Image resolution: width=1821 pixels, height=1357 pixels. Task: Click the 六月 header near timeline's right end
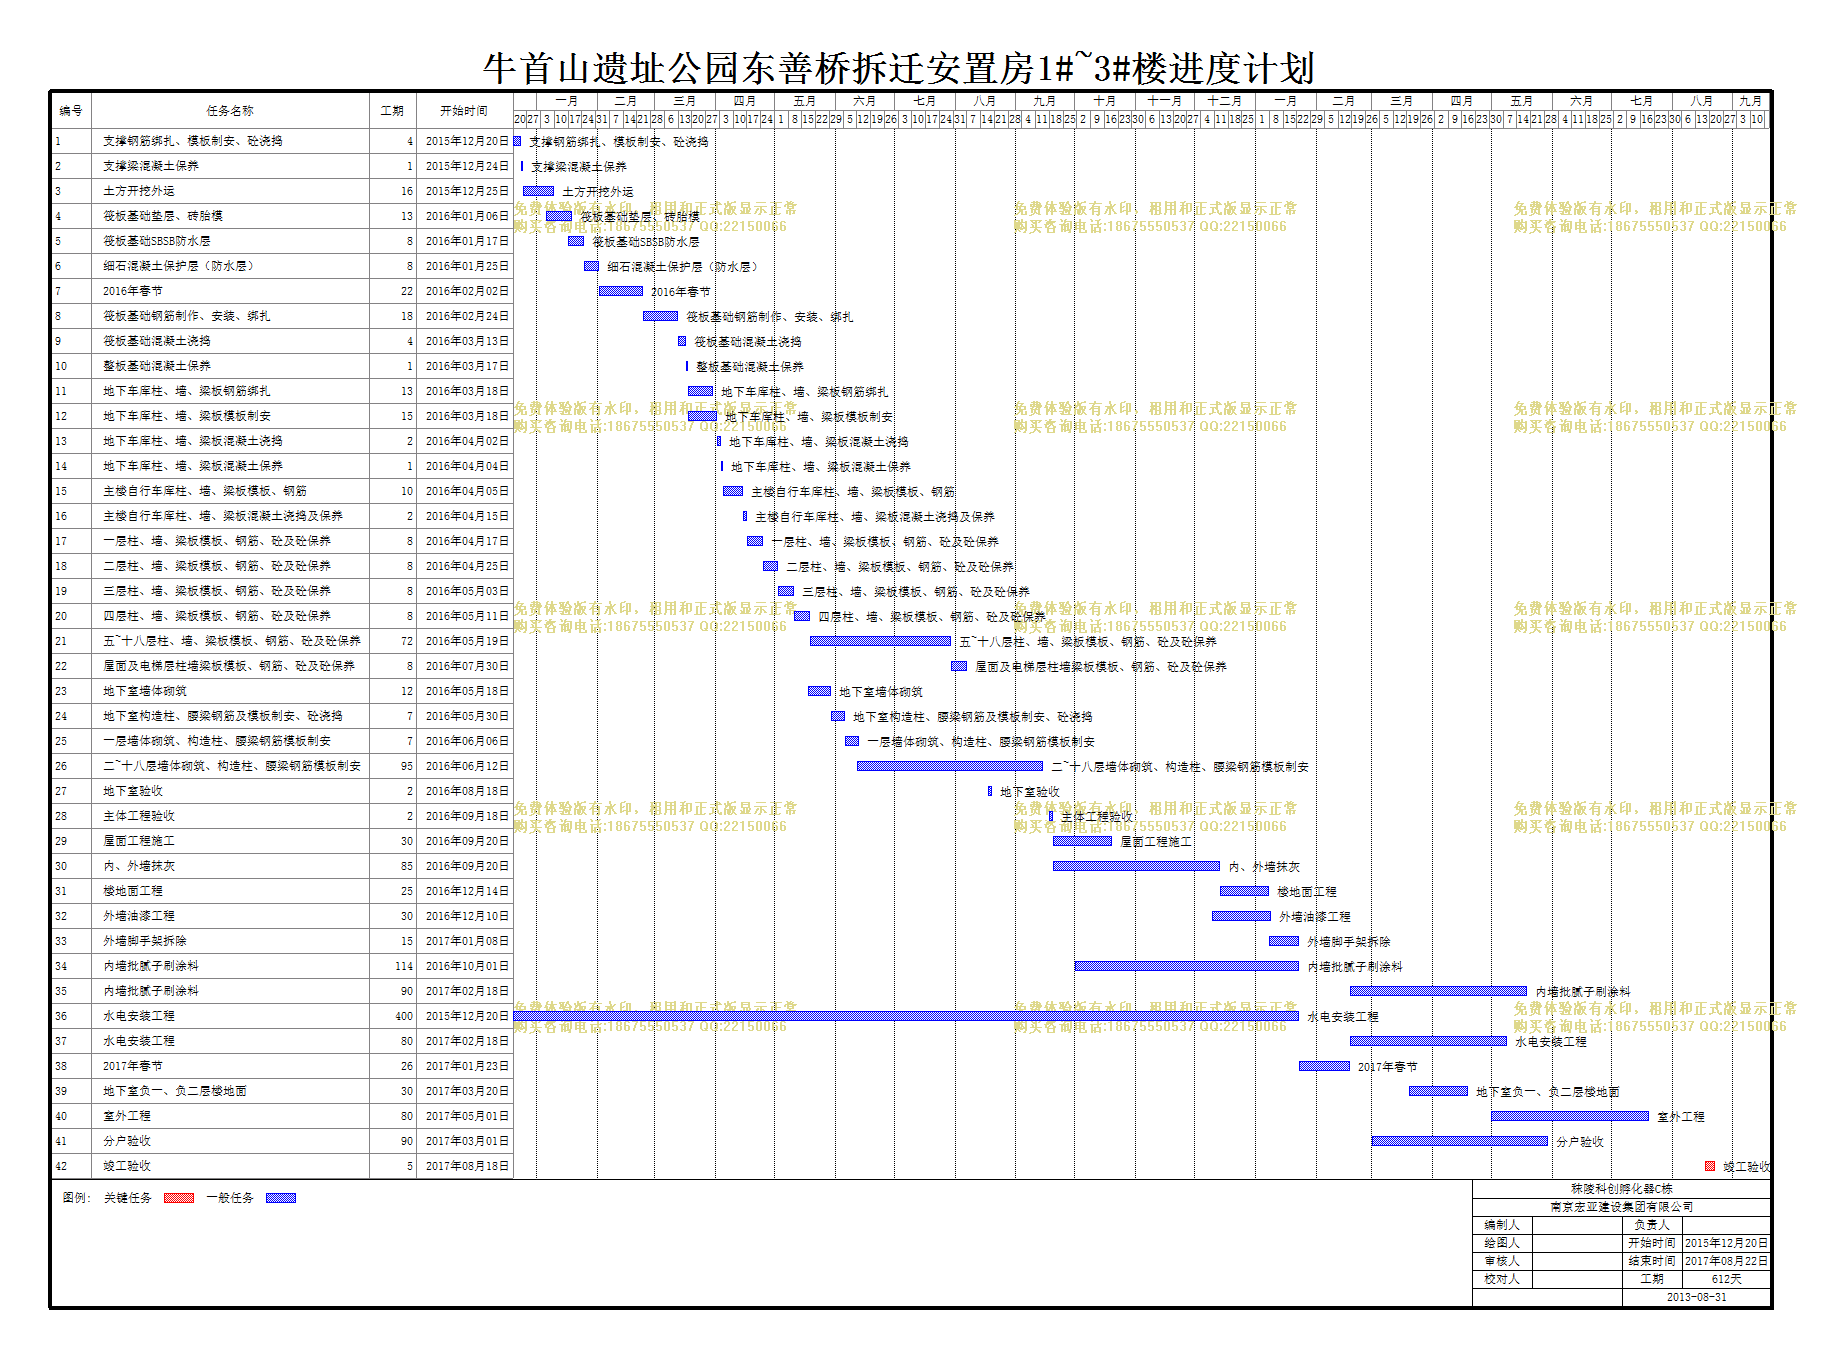tap(1582, 101)
